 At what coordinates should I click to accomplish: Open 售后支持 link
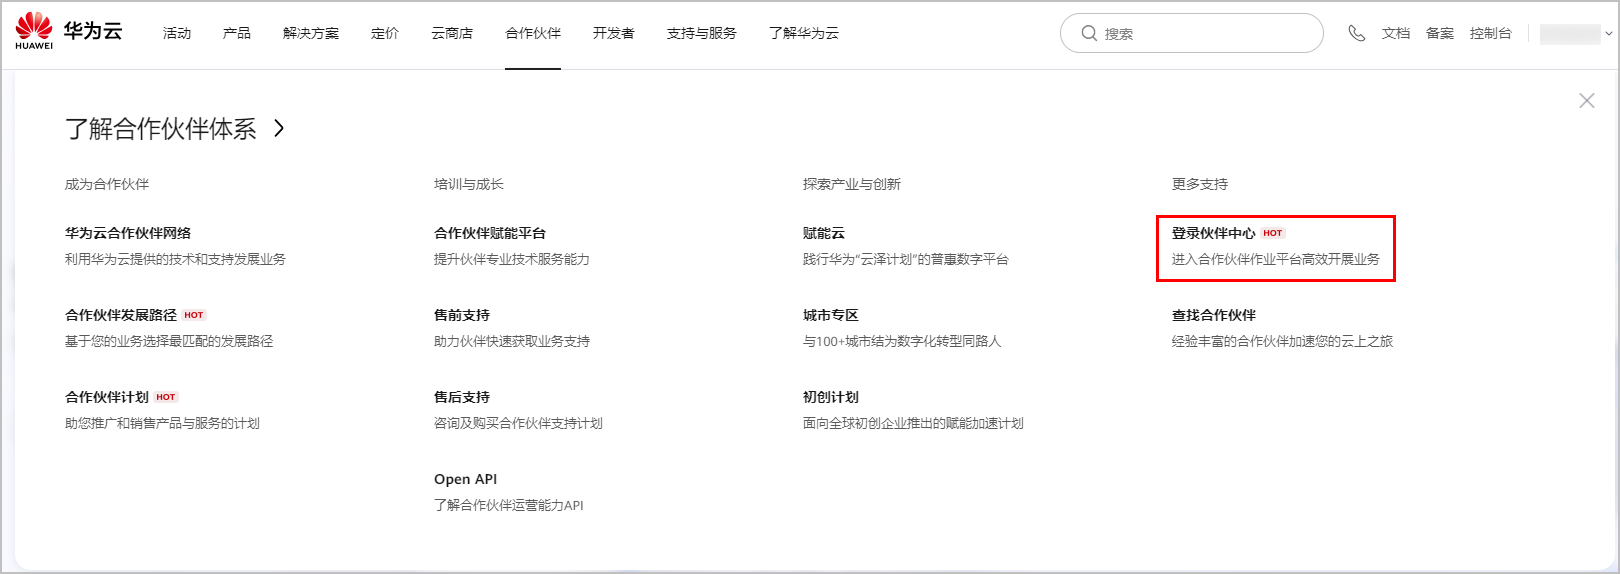[x=462, y=397]
